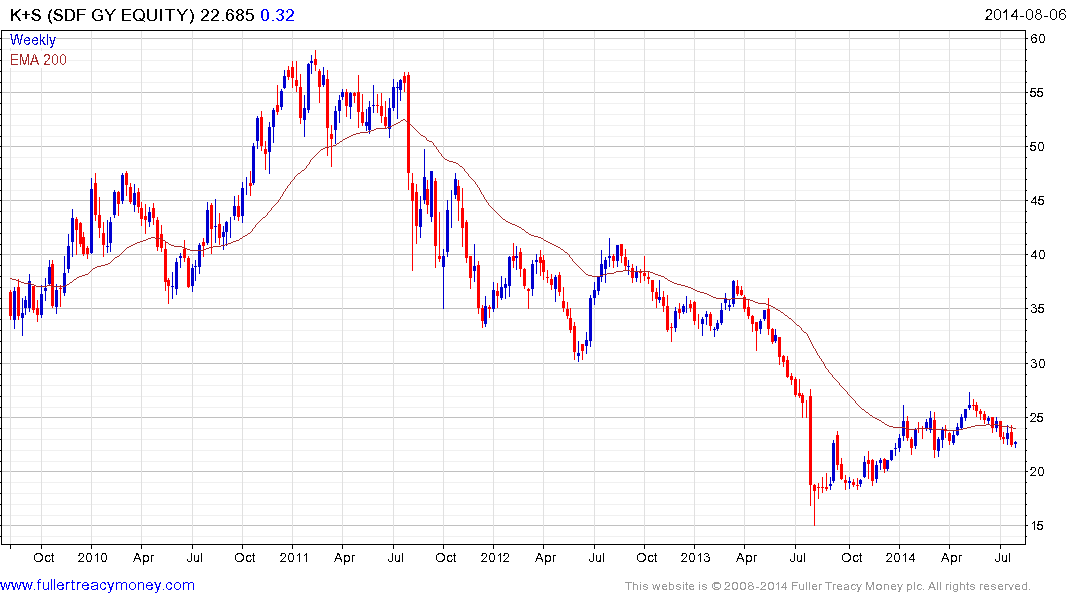Select the chart title K+S (SDF GY EQUITY)
The height and width of the screenshot is (600, 1075).
[x=102, y=15]
